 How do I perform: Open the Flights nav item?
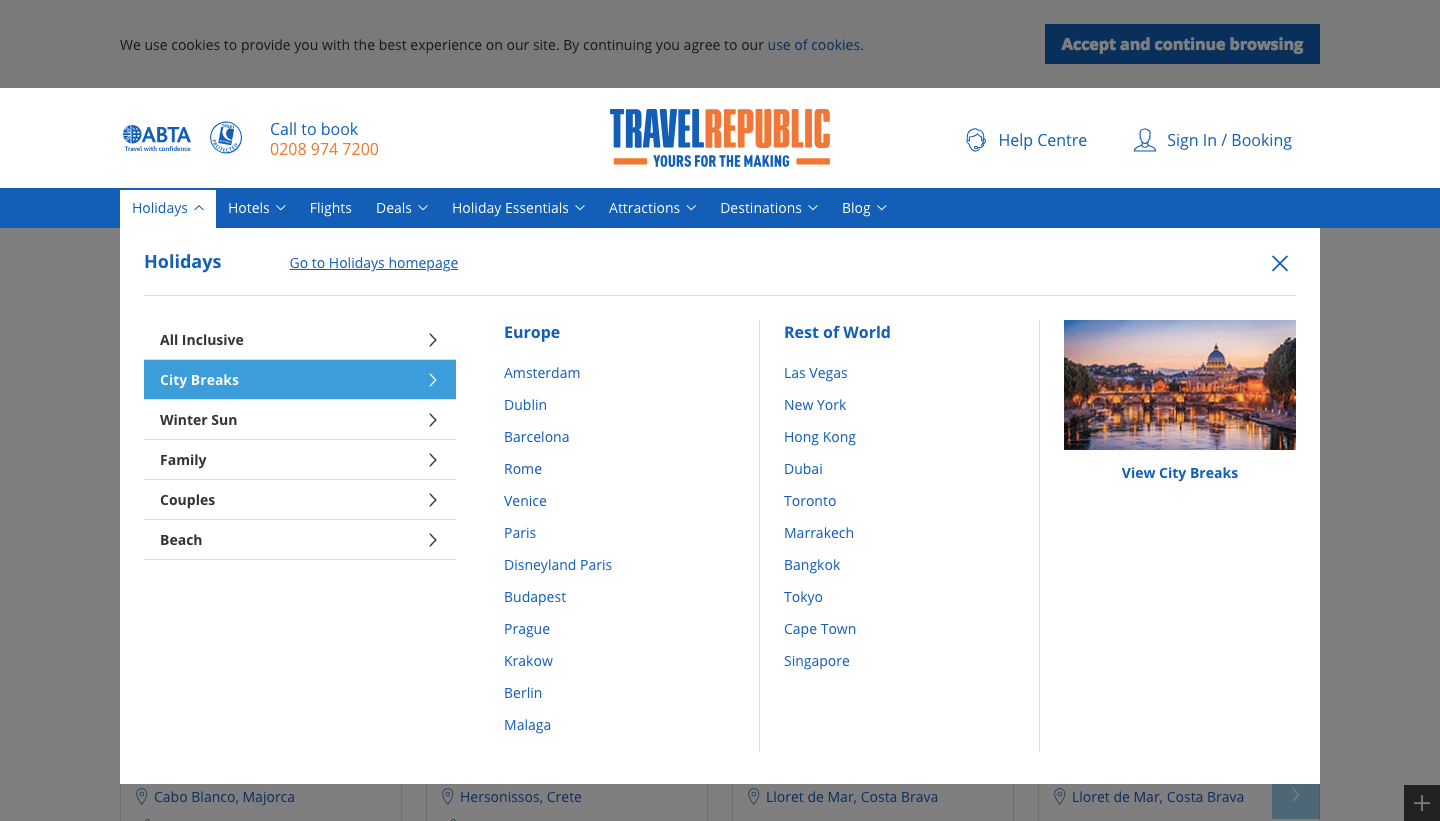(x=331, y=208)
